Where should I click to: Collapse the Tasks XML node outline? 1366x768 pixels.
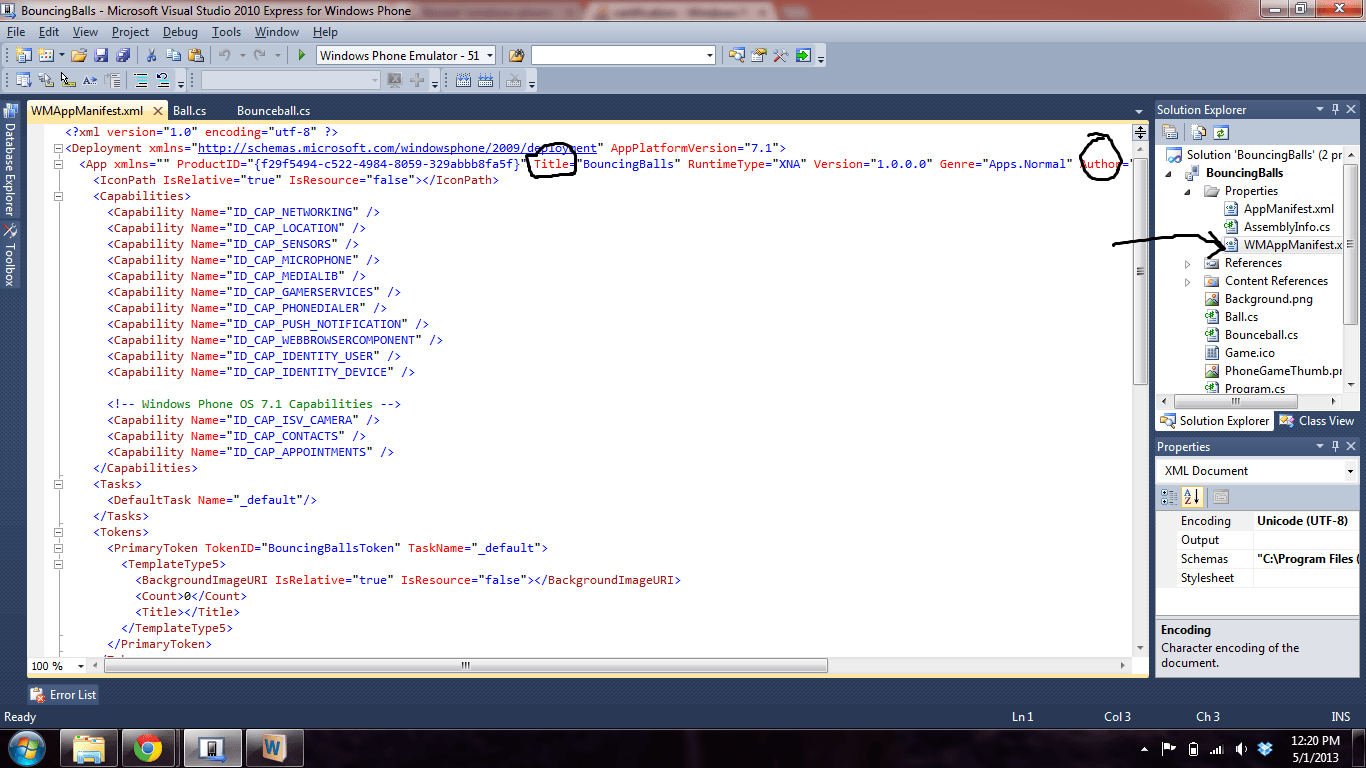57,484
